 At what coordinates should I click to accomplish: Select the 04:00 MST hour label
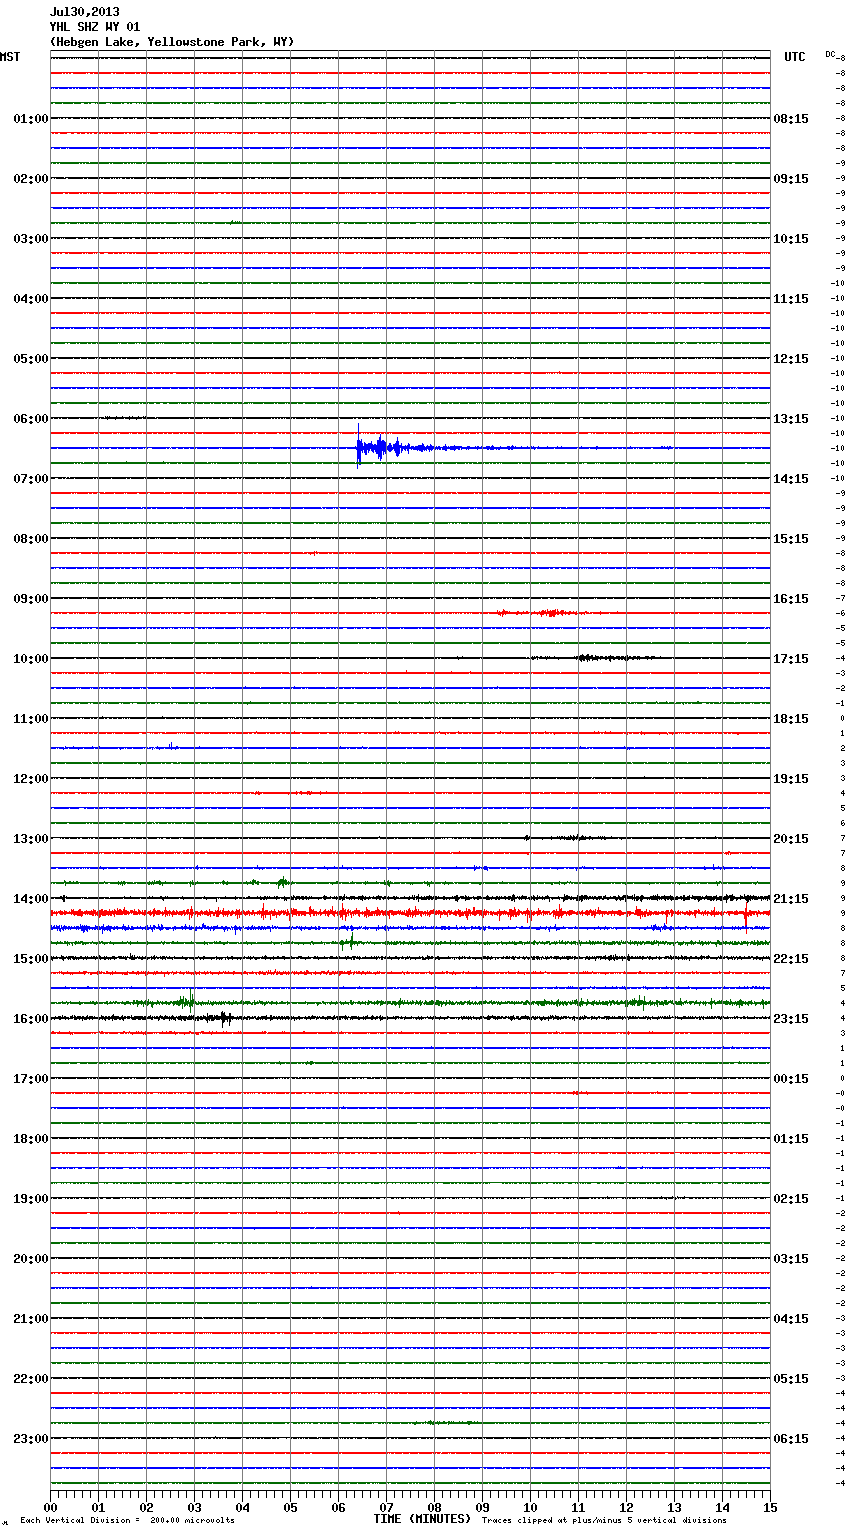31,299
